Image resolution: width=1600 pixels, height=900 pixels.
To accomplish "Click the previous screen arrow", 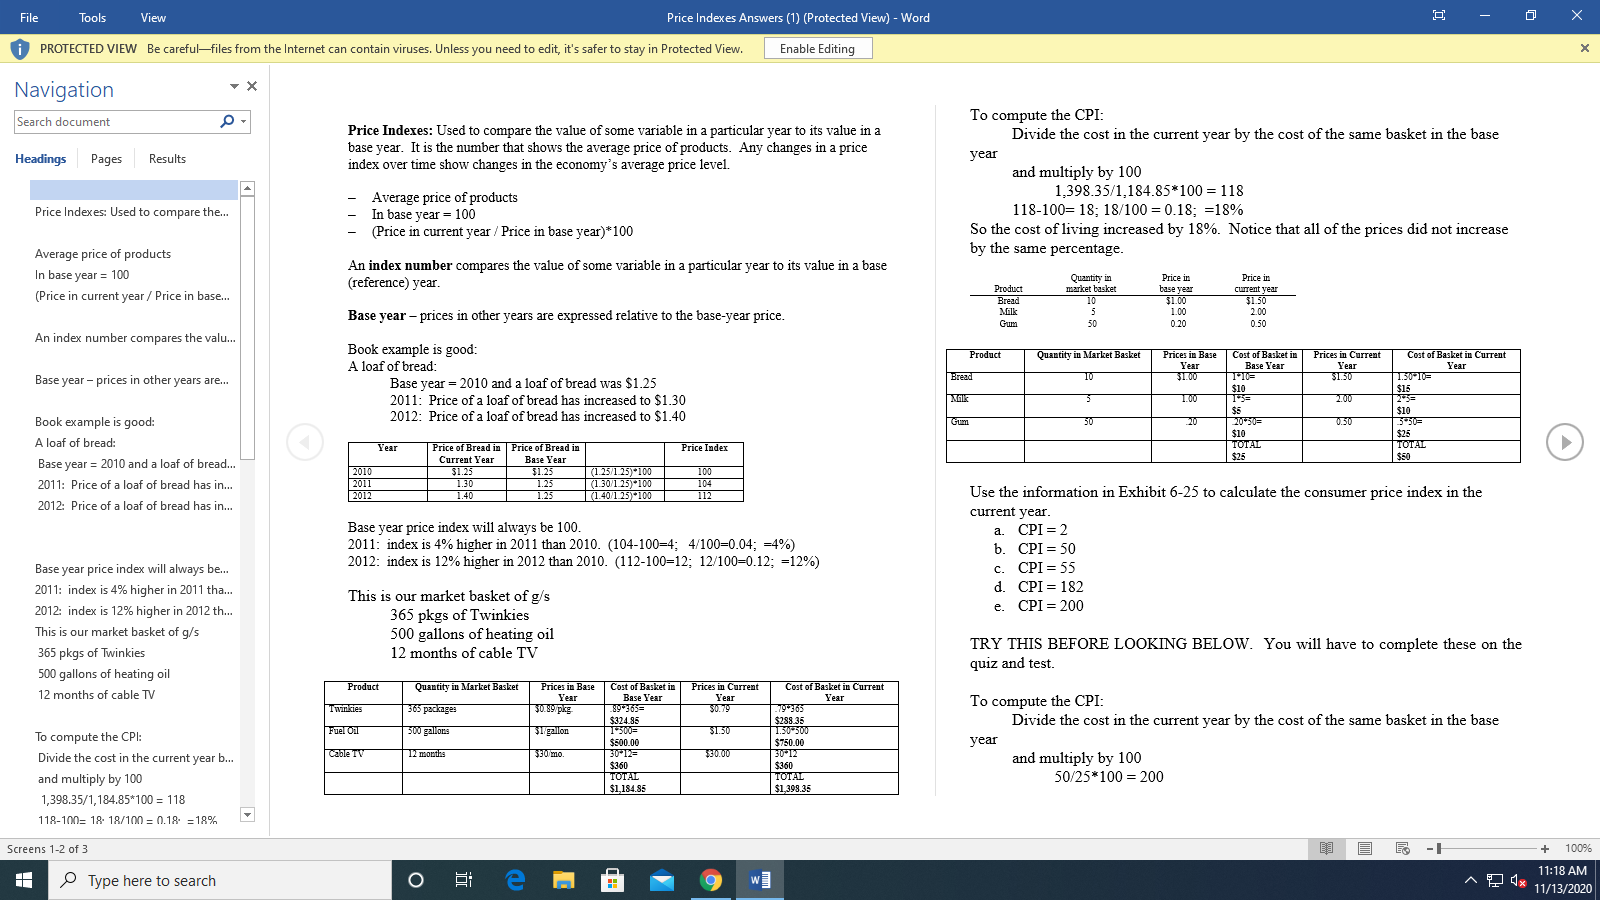I will coord(305,441).
